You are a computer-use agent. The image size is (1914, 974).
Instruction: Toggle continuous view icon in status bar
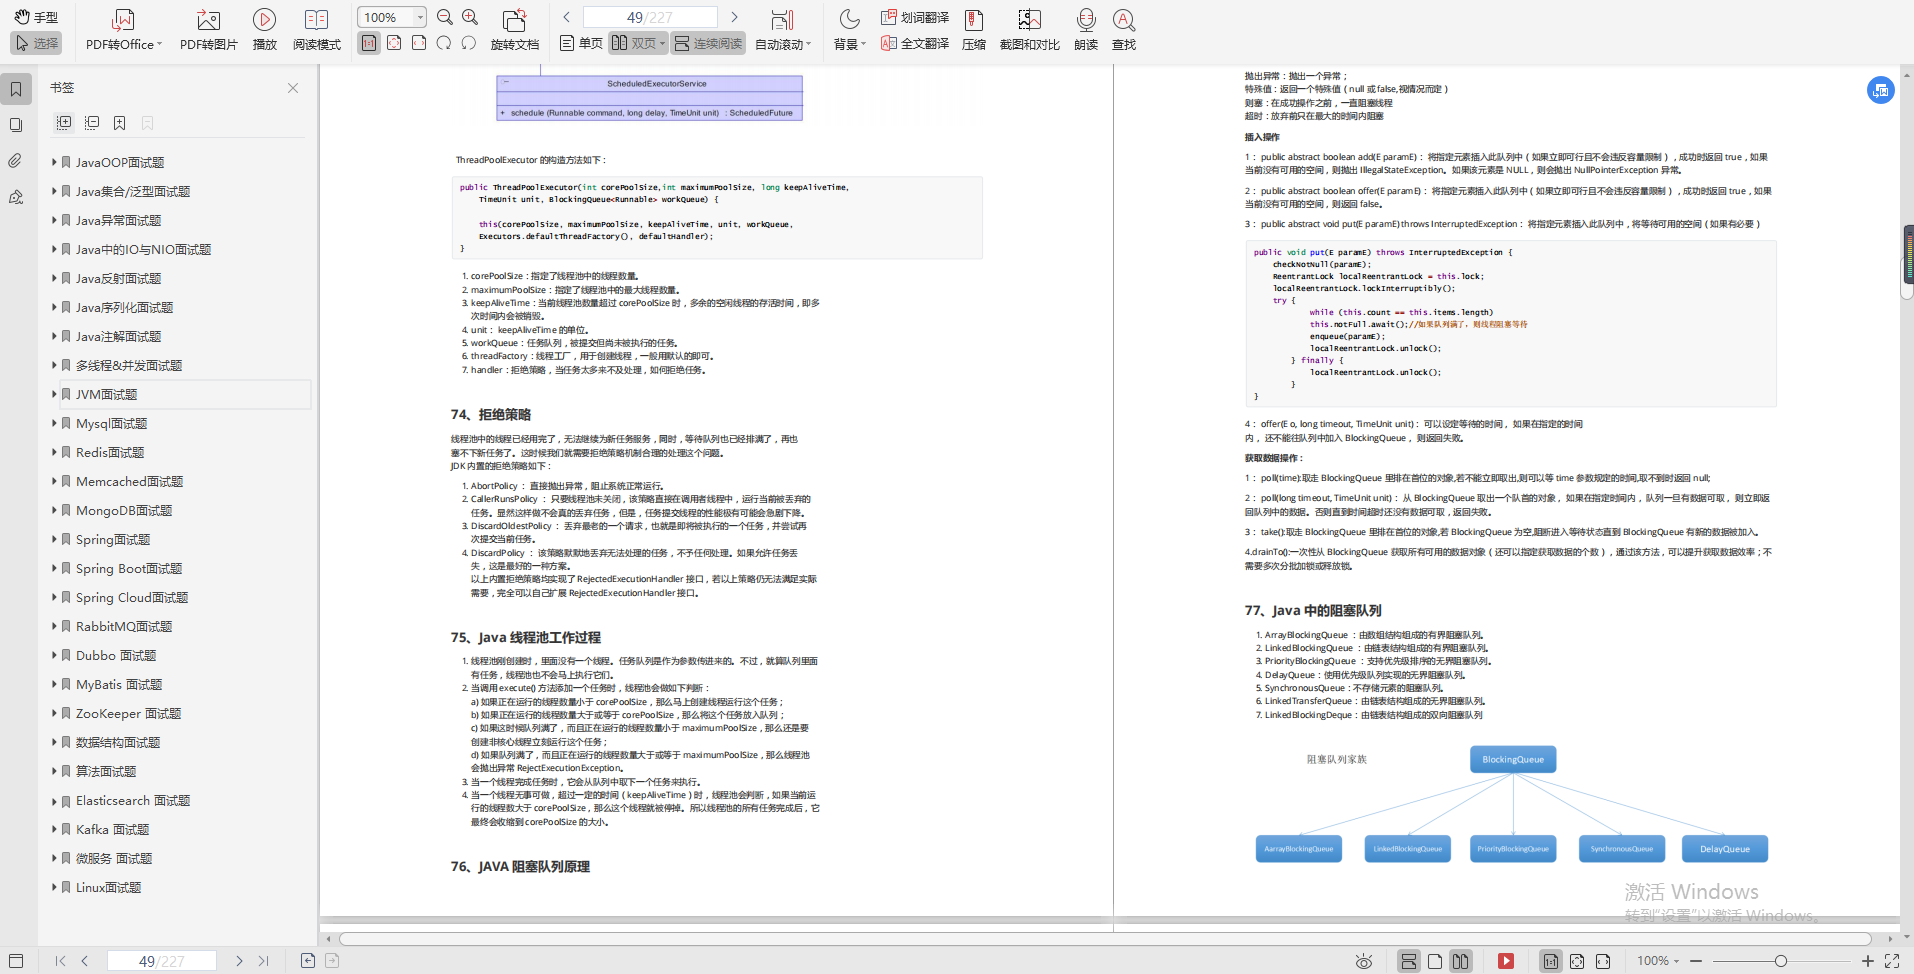(1408, 961)
